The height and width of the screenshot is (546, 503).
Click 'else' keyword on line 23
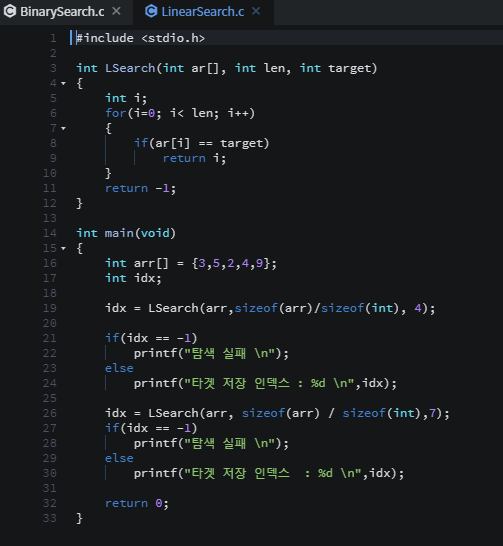(119, 368)
